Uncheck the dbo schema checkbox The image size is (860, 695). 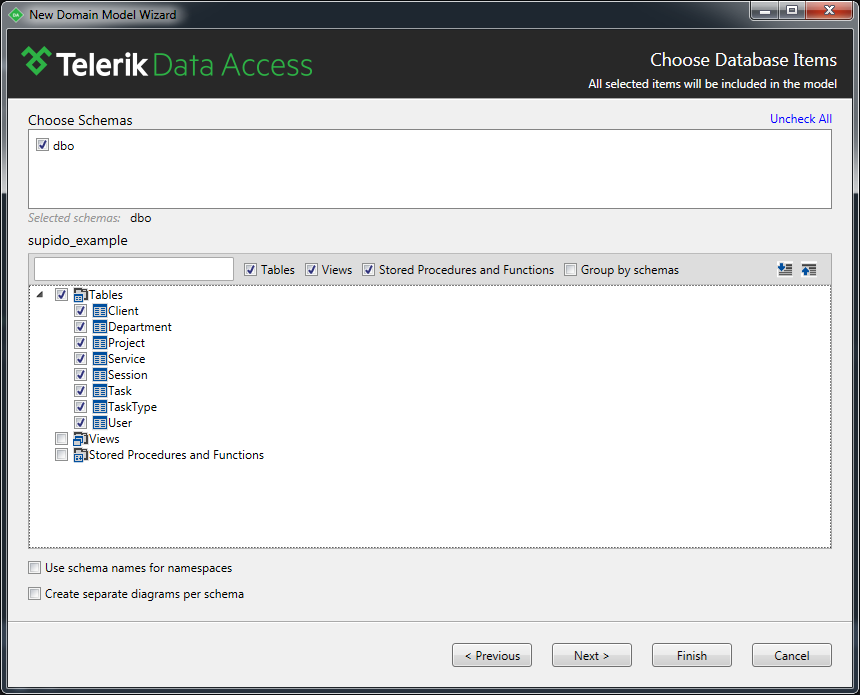coord(42,145)
